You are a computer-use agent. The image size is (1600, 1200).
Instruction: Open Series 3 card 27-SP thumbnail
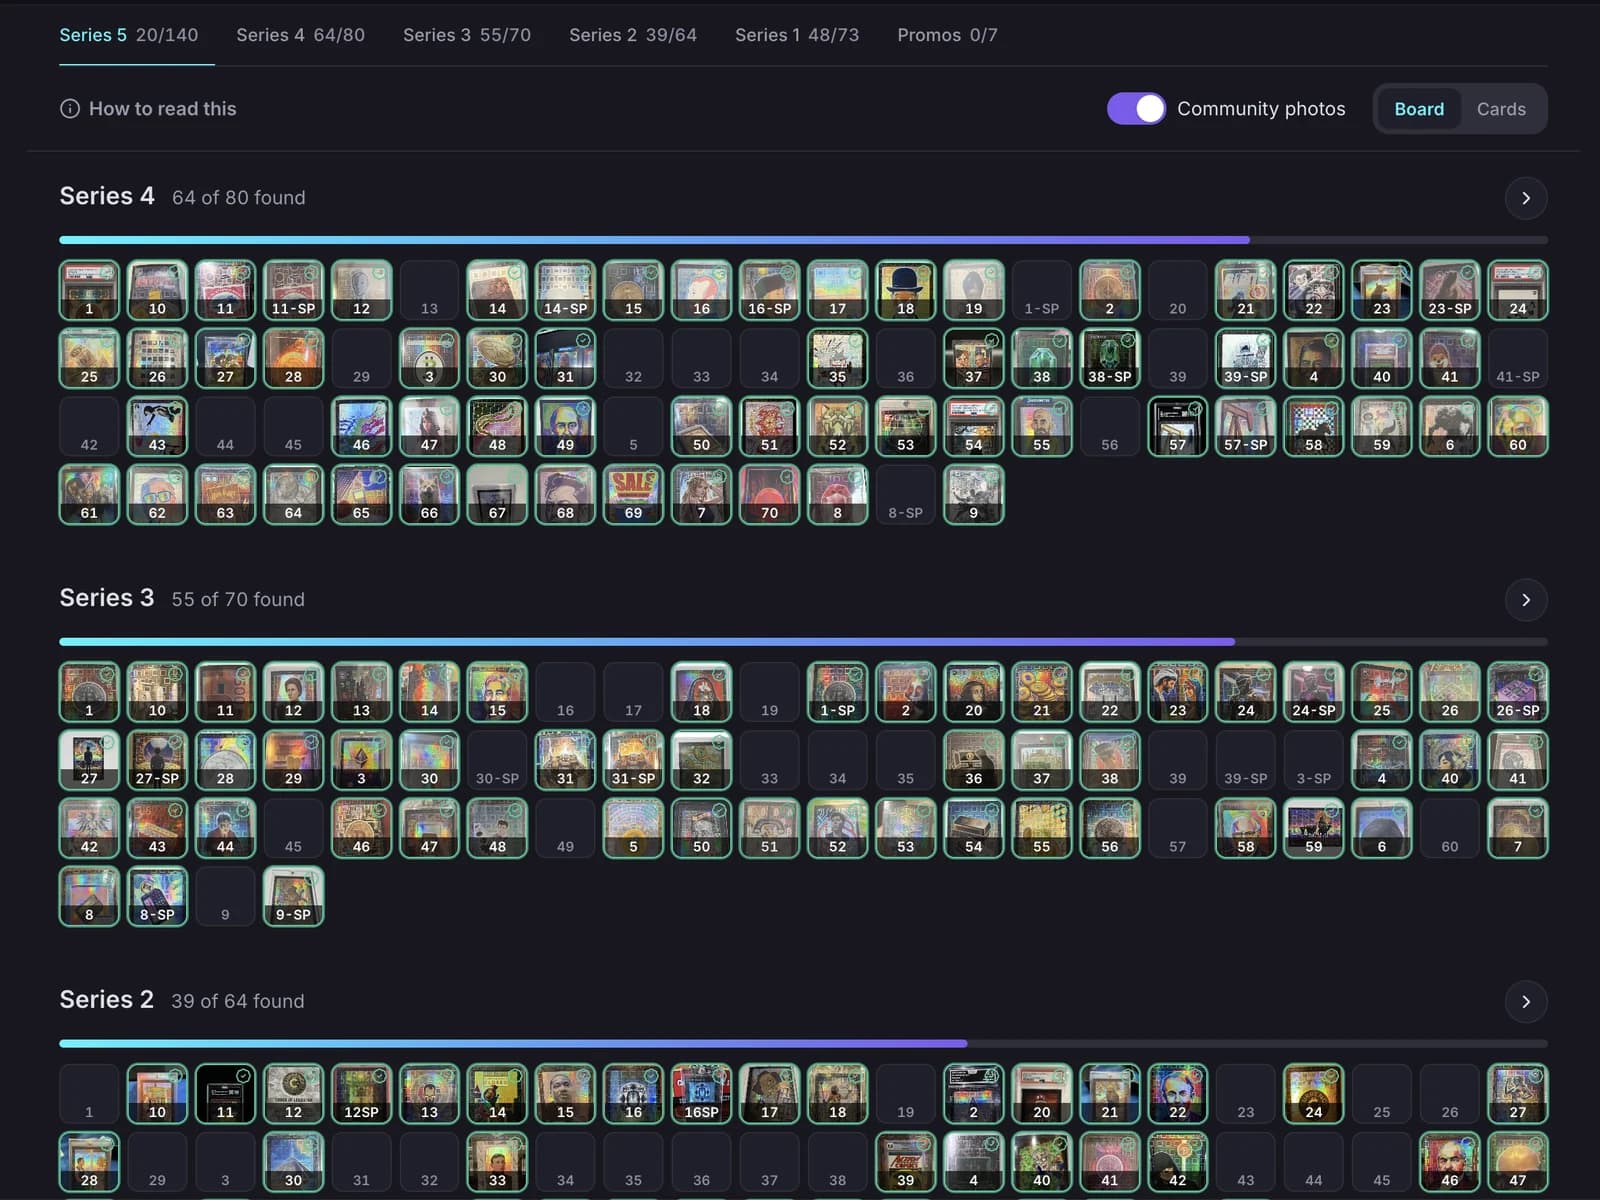coord(158,760)
